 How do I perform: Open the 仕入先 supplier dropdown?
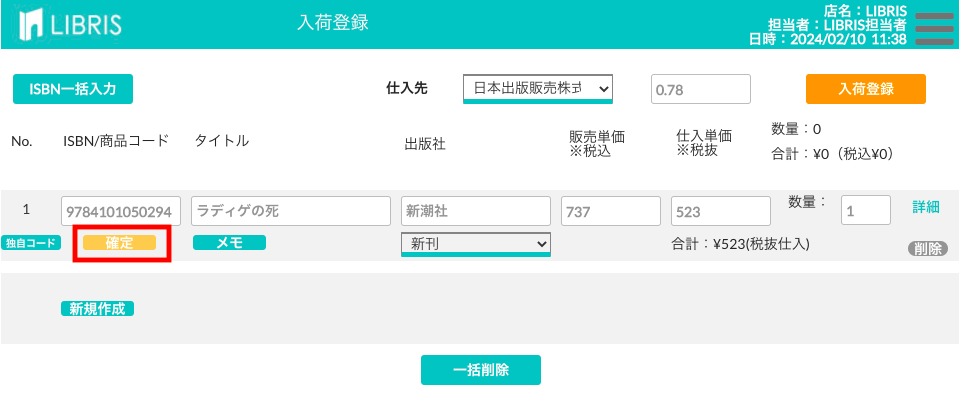538,89
